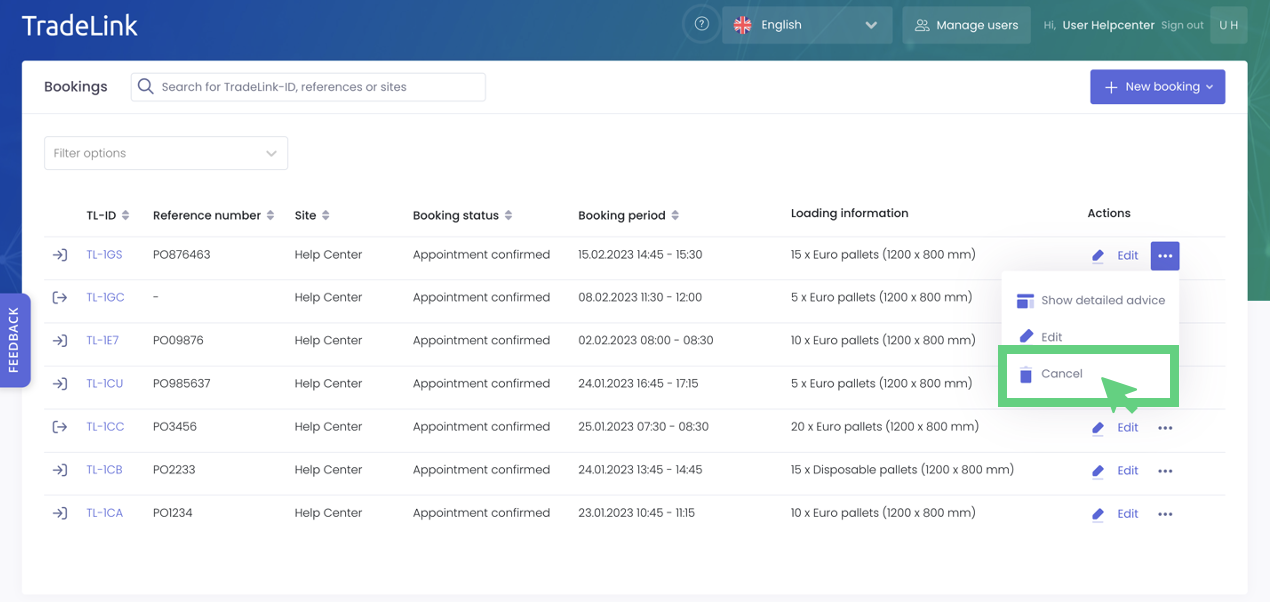This screenshot has height=602, width=1274.
Task: Click the bookings search input field
Action: [320, 87]
